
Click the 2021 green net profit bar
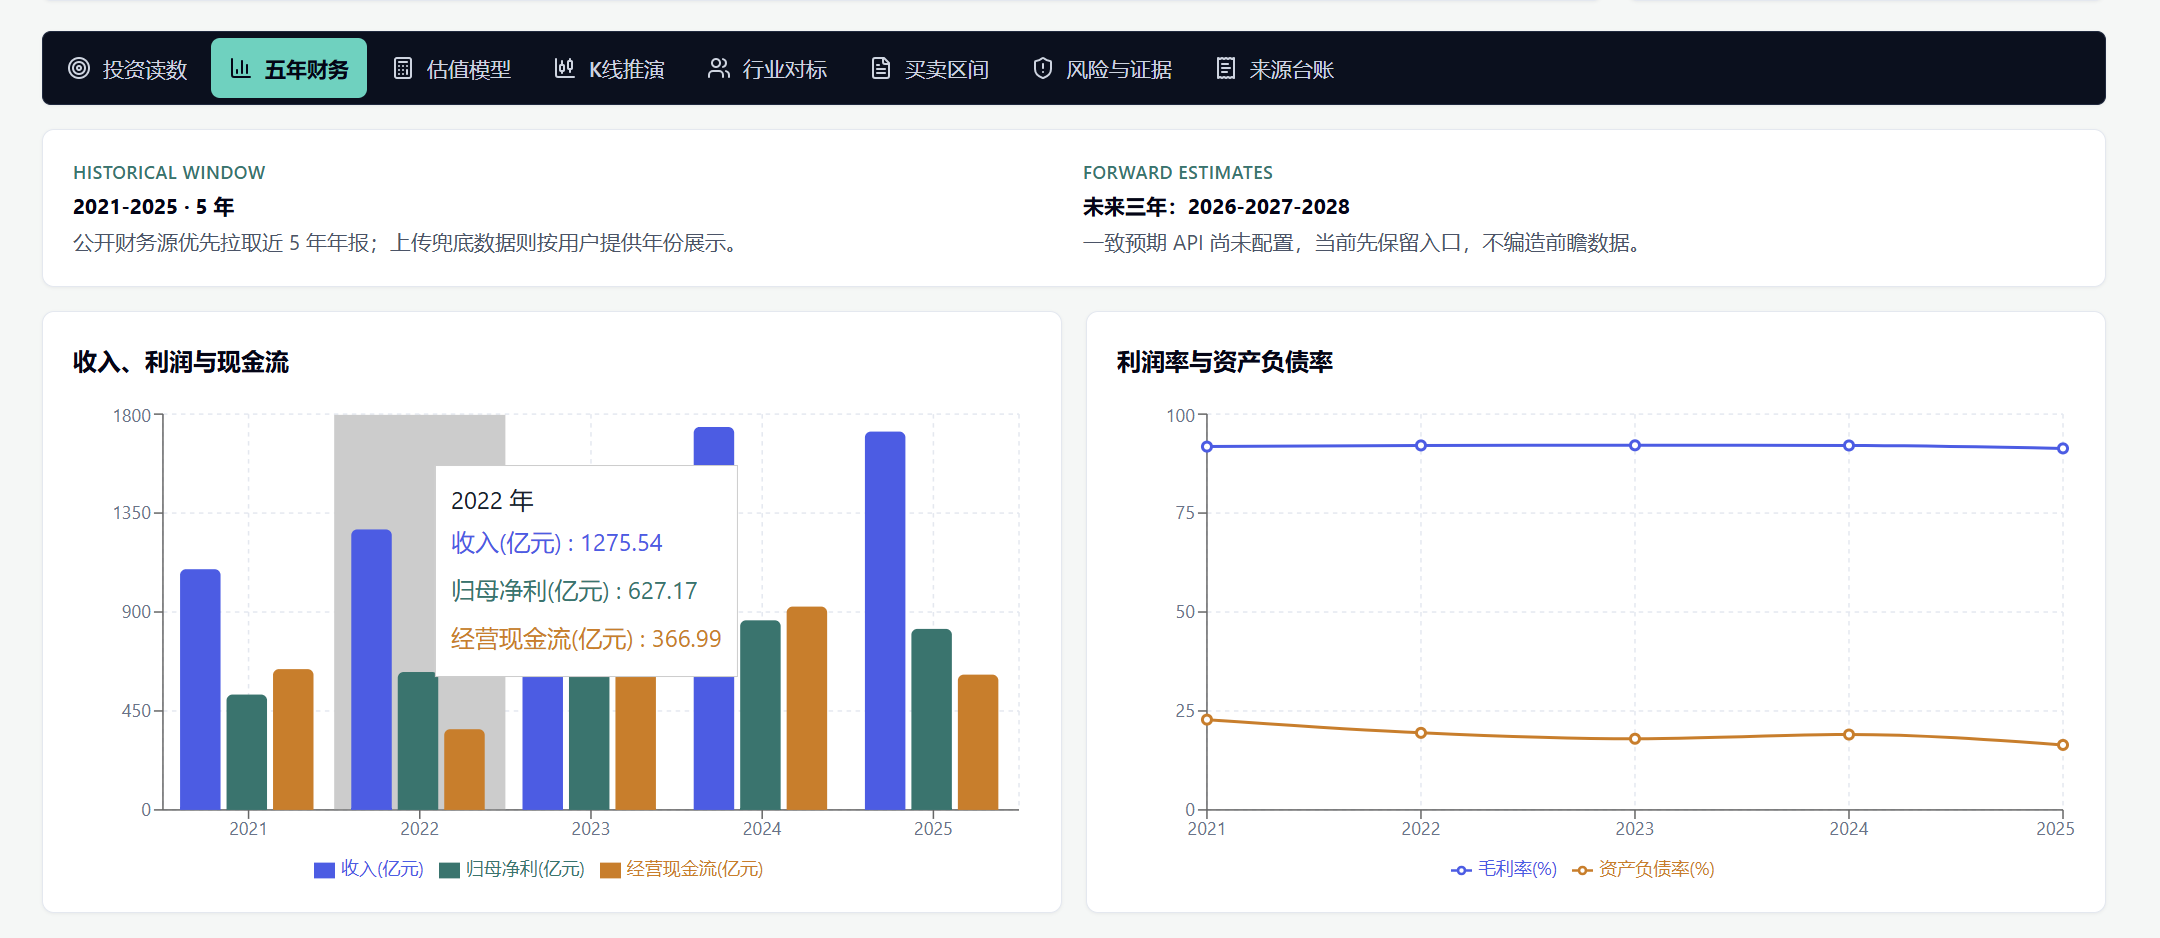[x=247, y=752]
